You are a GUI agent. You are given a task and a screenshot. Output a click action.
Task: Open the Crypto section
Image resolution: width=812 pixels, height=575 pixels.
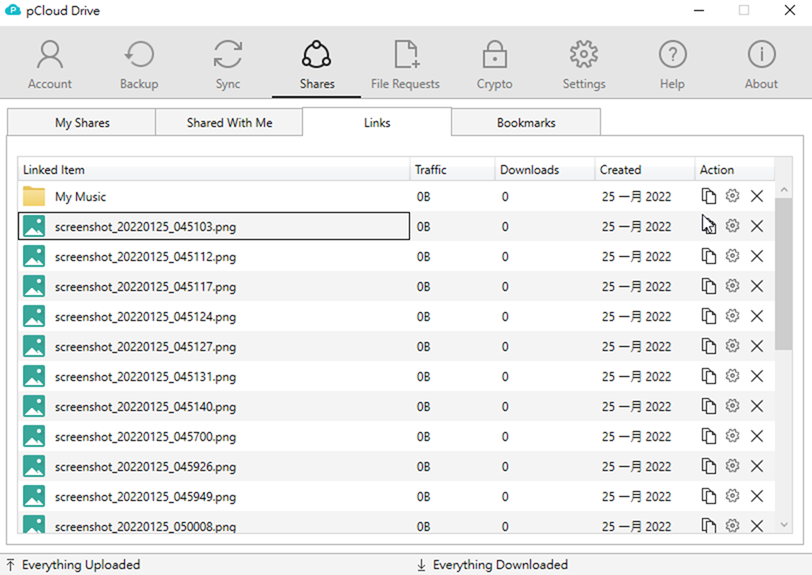tap(494, 64)
